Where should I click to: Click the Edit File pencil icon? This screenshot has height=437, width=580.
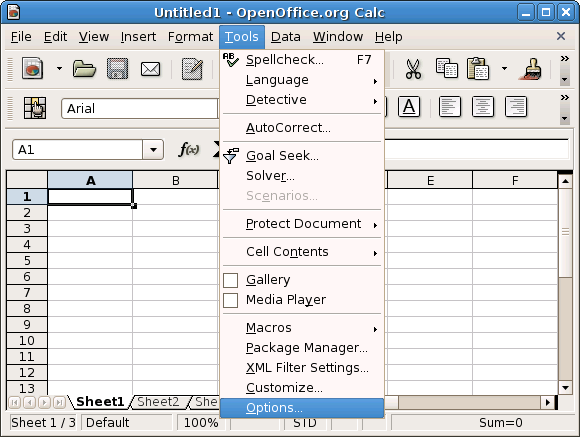(192, 69)
